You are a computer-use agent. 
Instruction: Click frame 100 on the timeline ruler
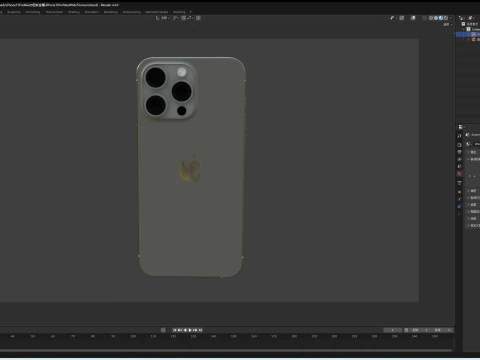pyautogui.click(x=133, y=337)
